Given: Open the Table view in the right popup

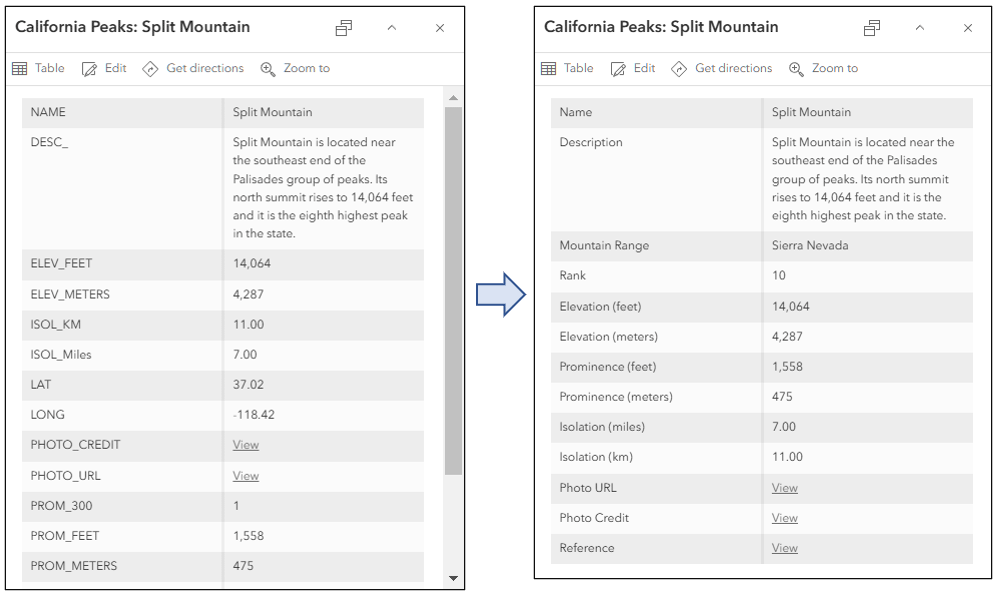Looking at the screenshot, I should pyautogui.click(x=567, y=68).
